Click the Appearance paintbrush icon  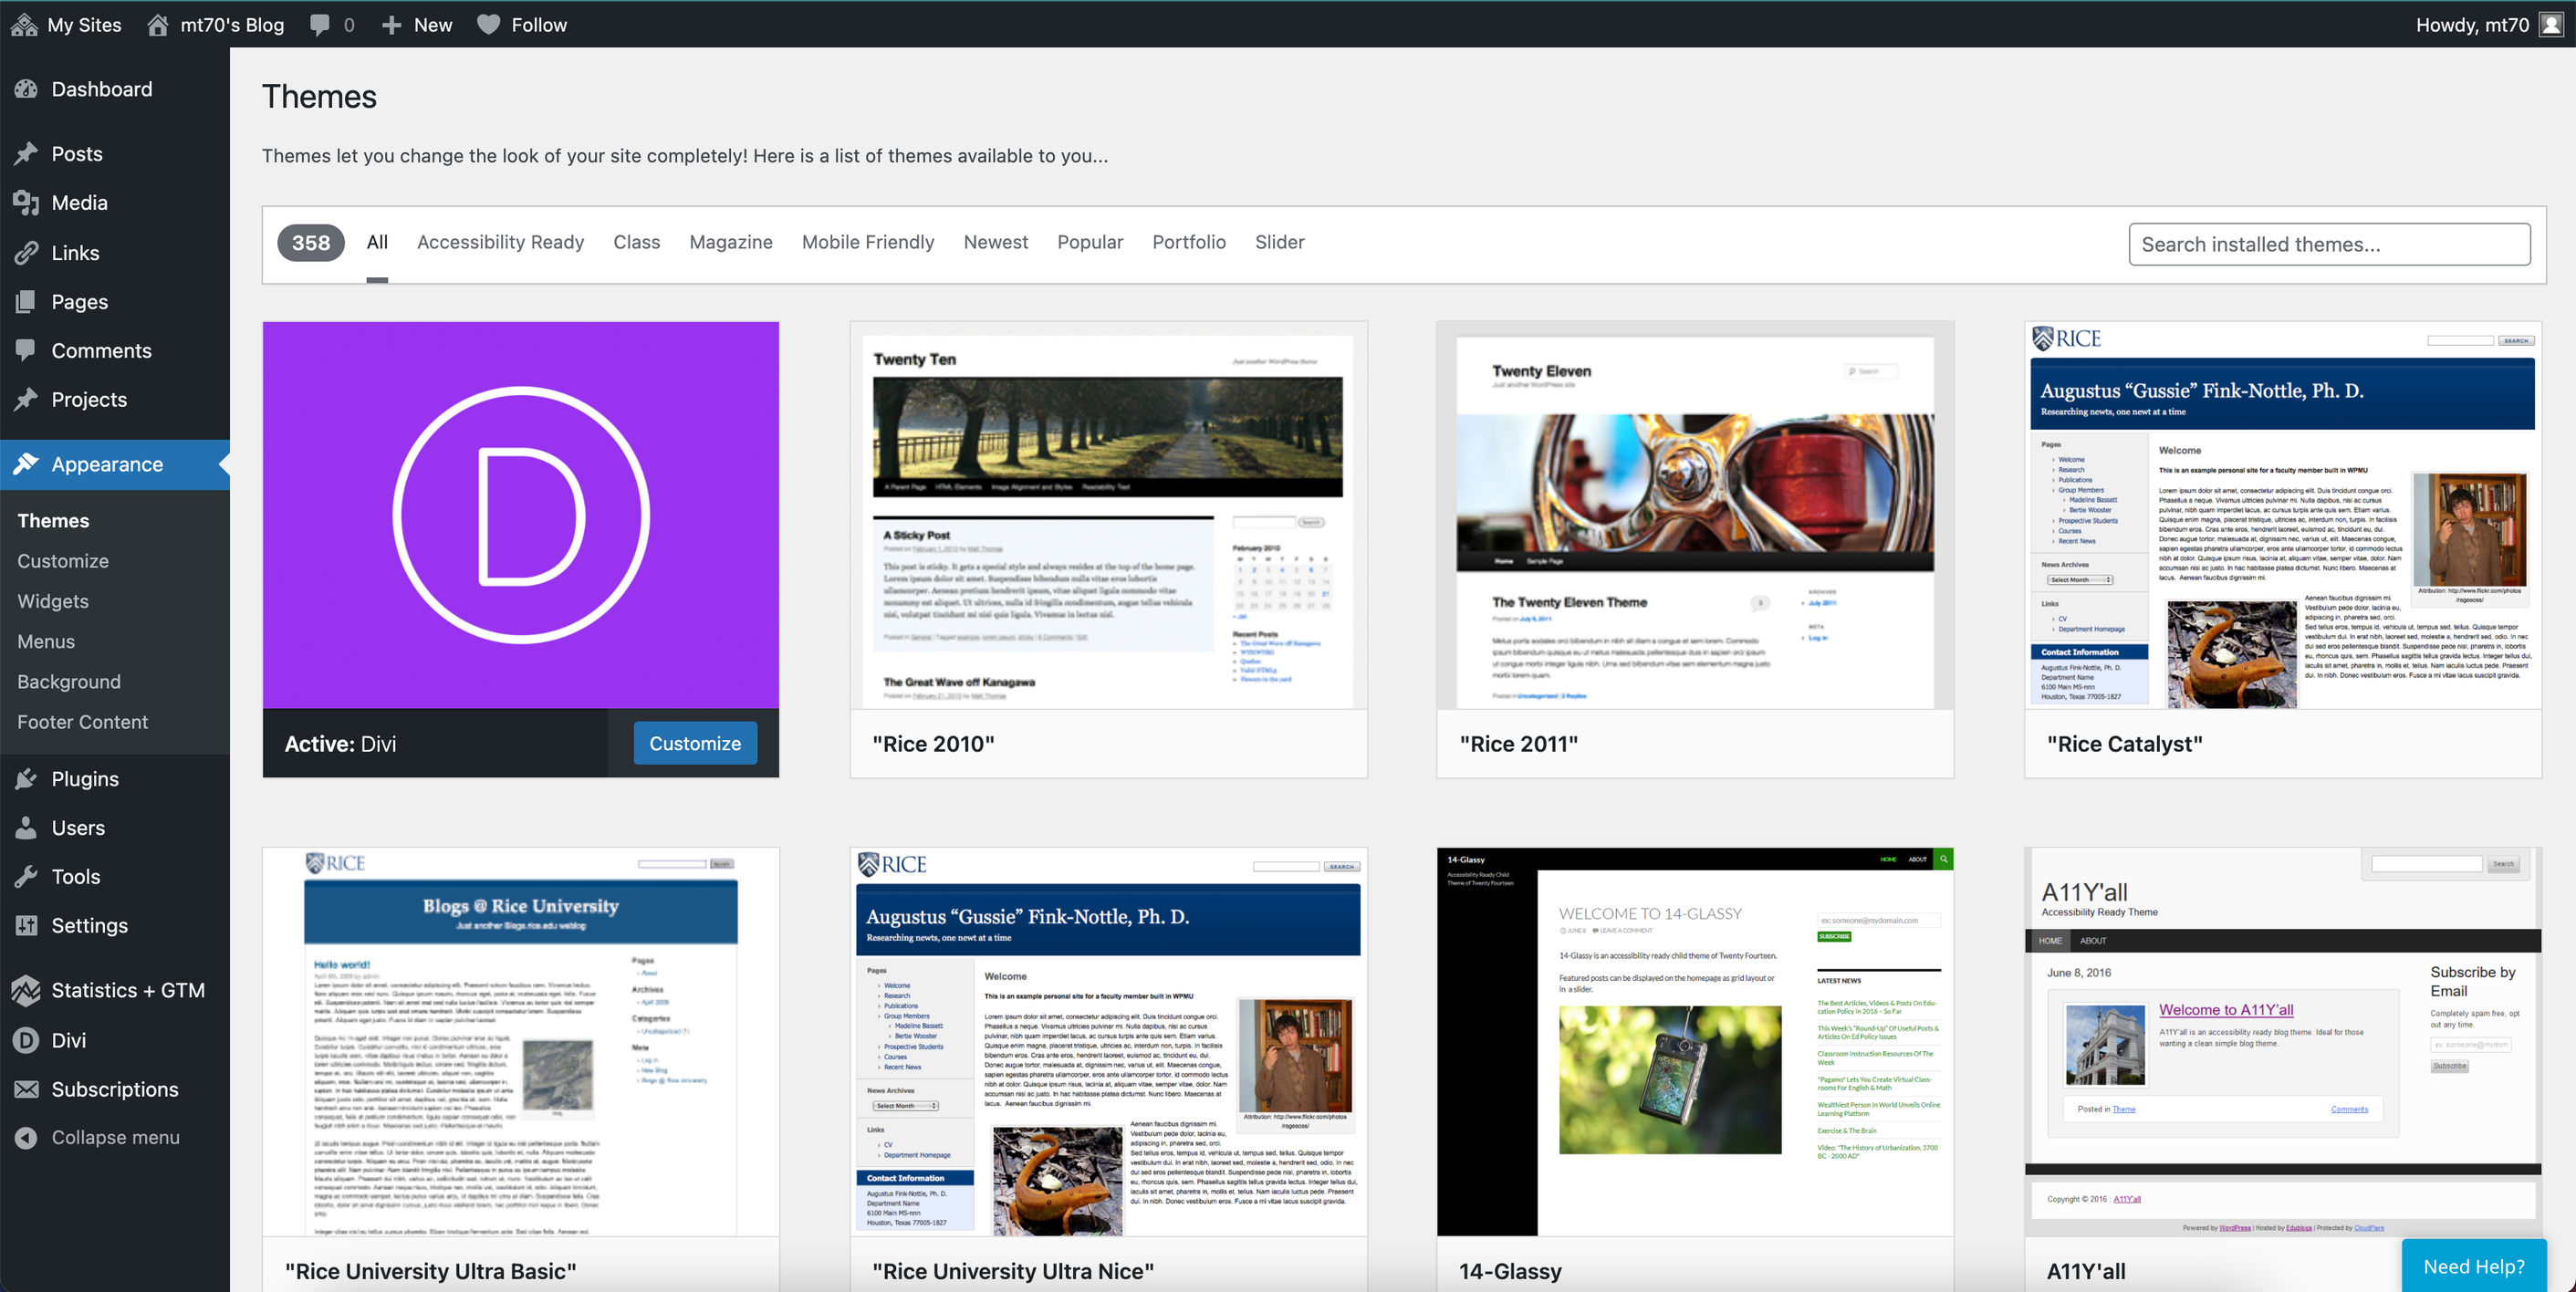coord(26,464)
